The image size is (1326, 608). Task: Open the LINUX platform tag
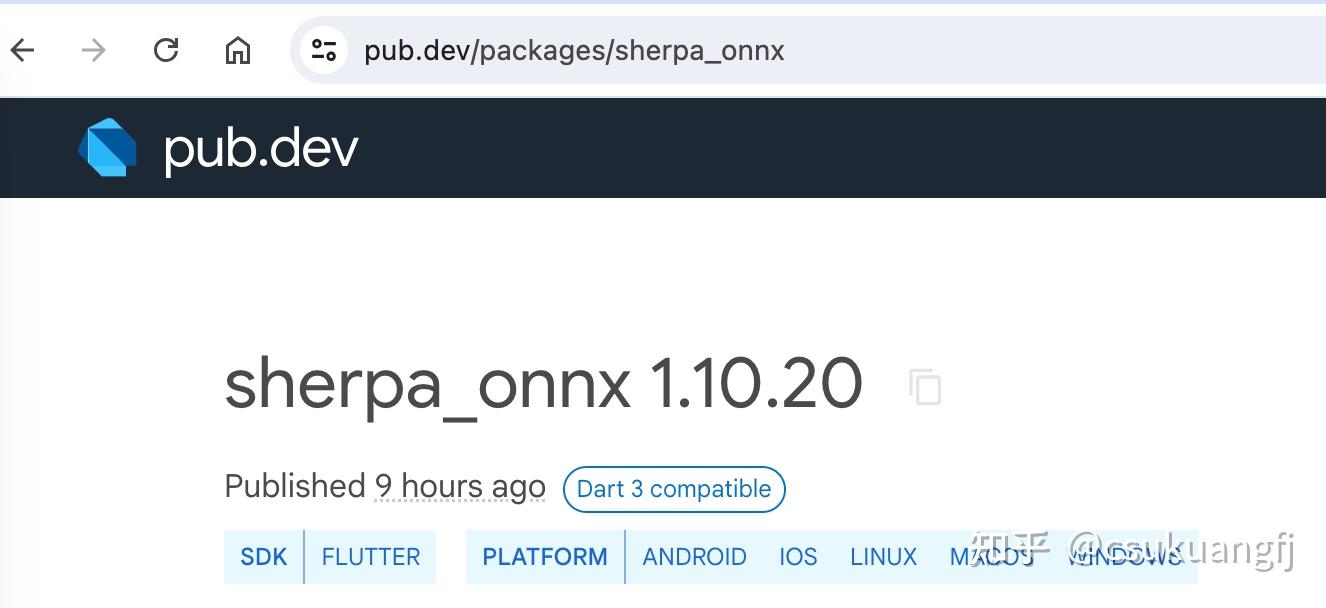coord(883,557)
